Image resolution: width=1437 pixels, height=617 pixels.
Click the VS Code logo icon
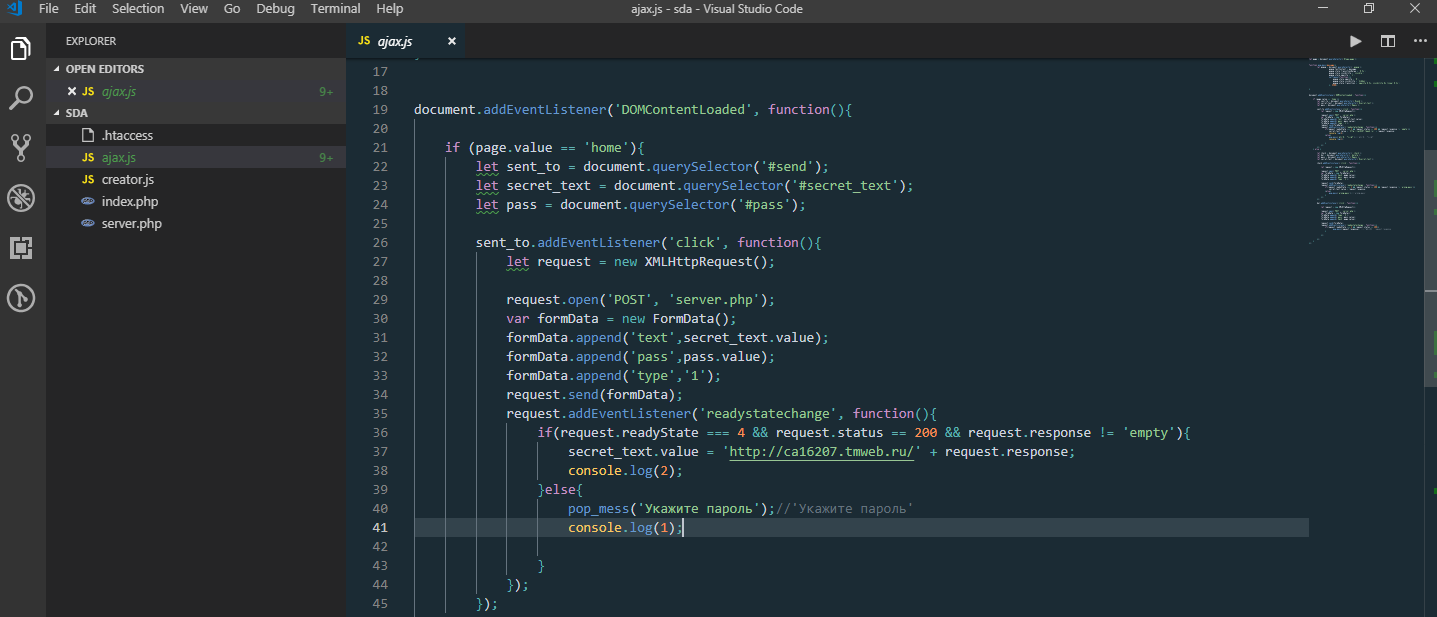[x=14, y=9]
